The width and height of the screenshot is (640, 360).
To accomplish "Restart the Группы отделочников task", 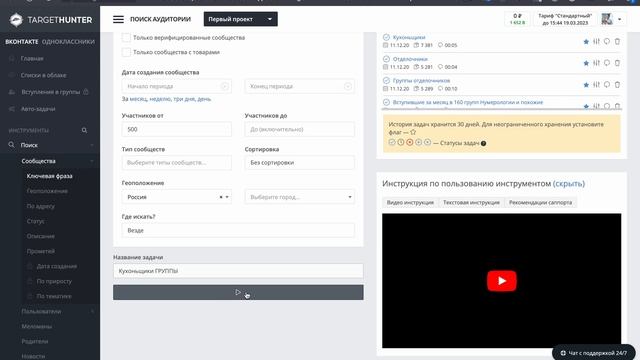I will click(x=607, y=84).
